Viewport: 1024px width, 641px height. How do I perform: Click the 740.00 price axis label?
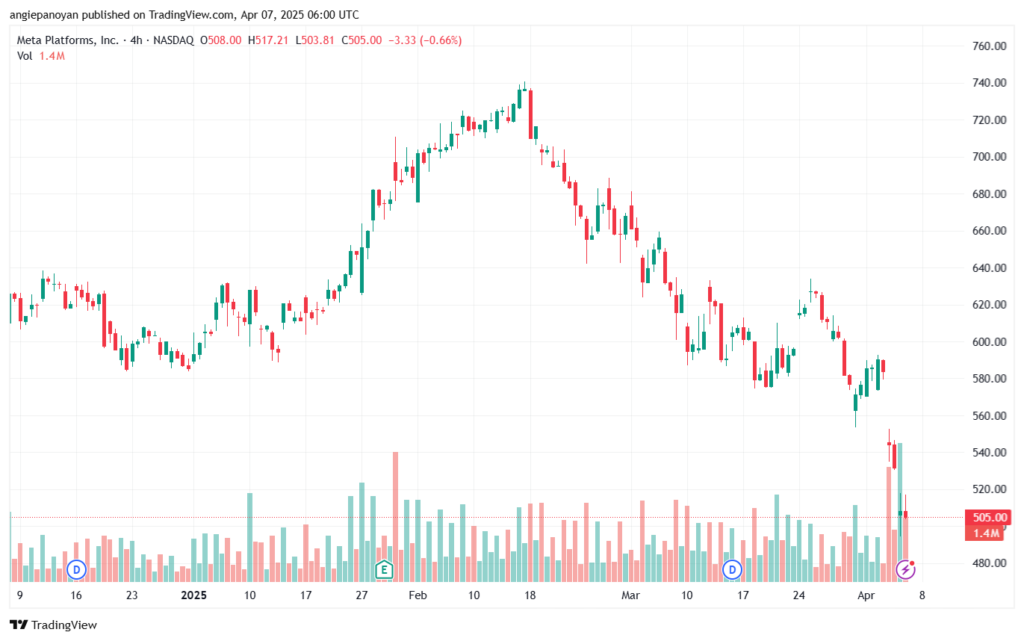989,83
